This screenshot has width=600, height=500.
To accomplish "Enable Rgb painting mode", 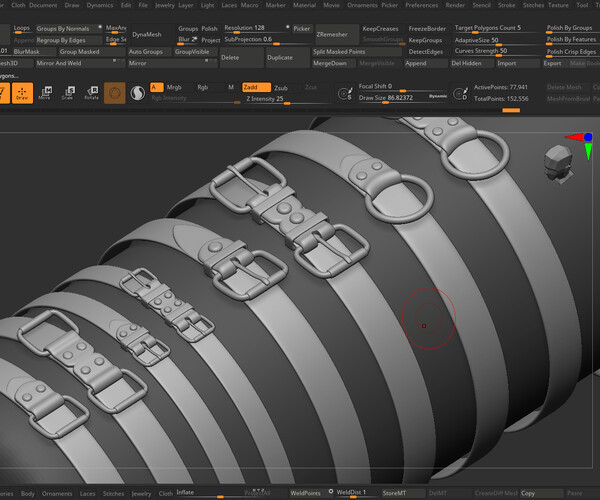I will (203, 88).
